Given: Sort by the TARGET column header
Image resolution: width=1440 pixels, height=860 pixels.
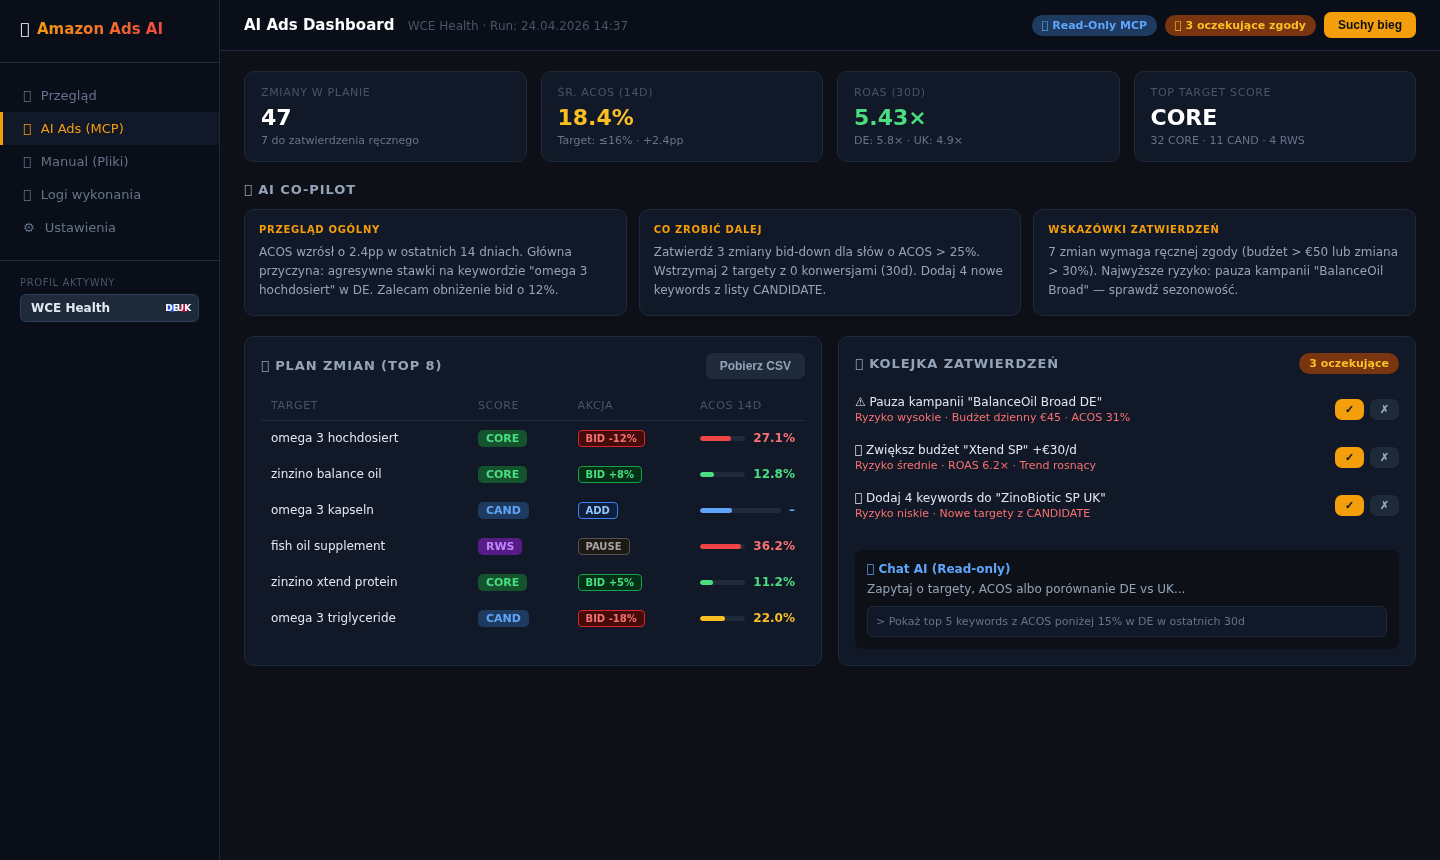Looking at the screenshot, I should [294, 405].
